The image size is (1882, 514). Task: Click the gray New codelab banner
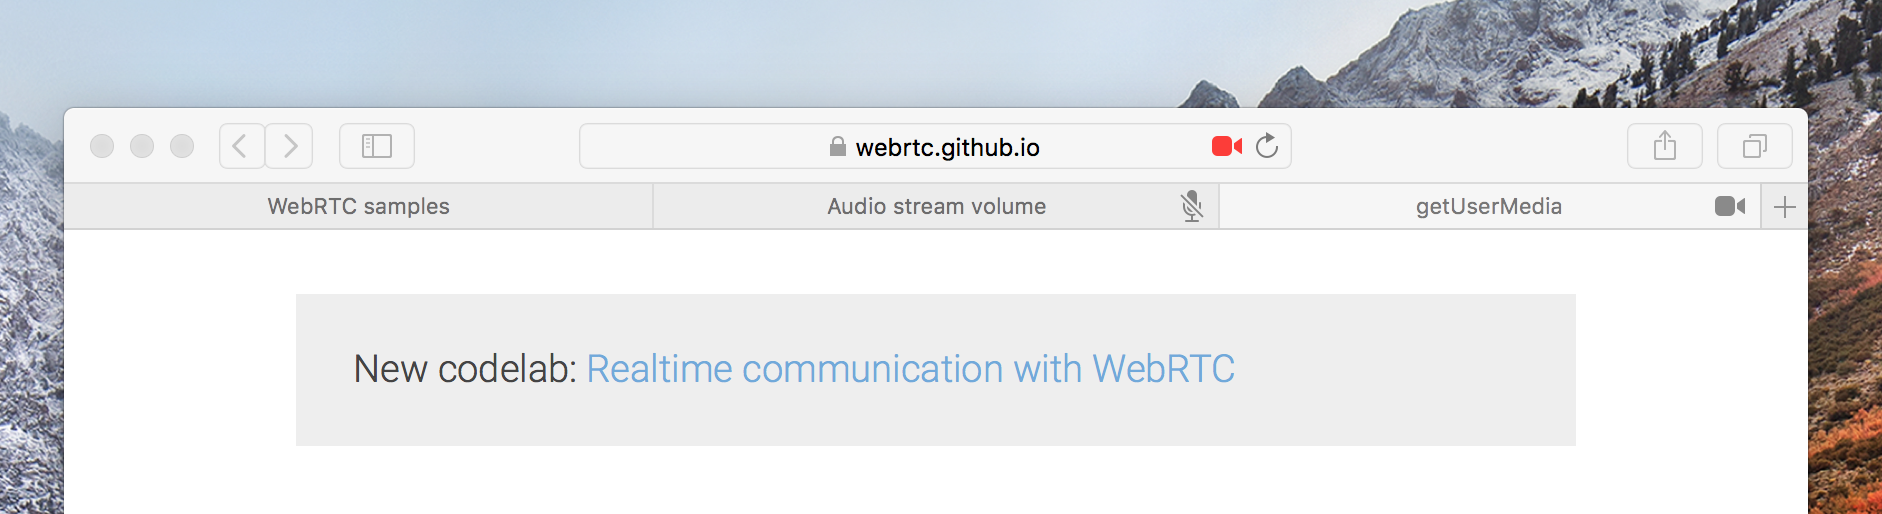pyautogui.click(x=936, y=370)
